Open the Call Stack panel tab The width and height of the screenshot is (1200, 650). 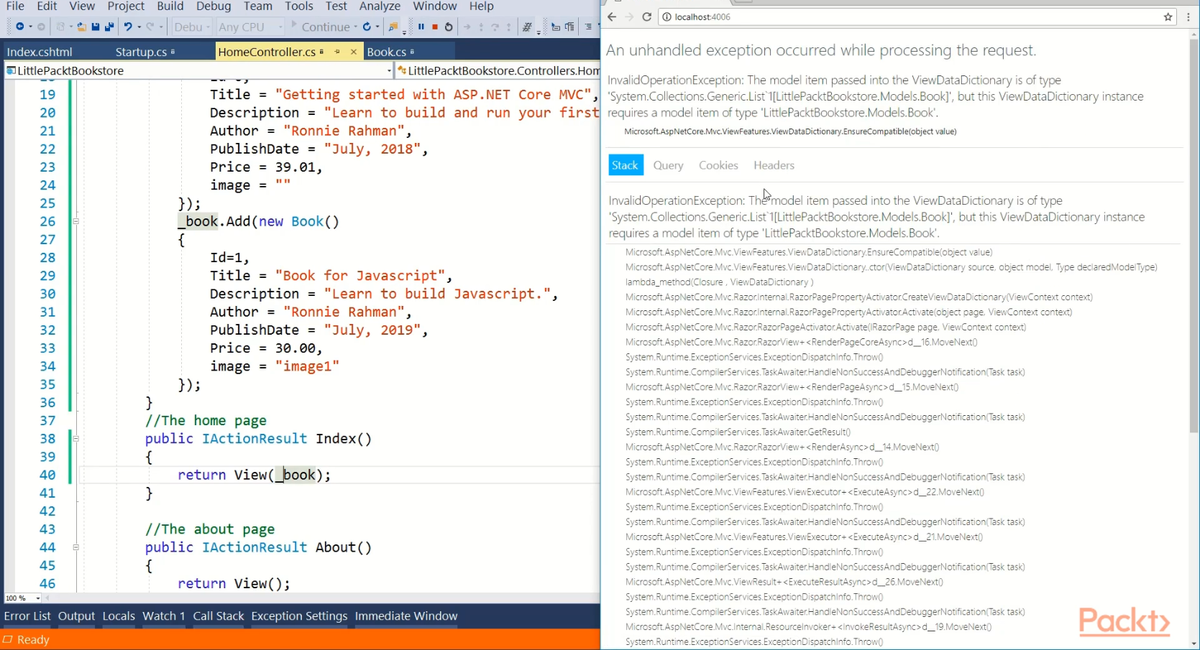coord(218,616)
